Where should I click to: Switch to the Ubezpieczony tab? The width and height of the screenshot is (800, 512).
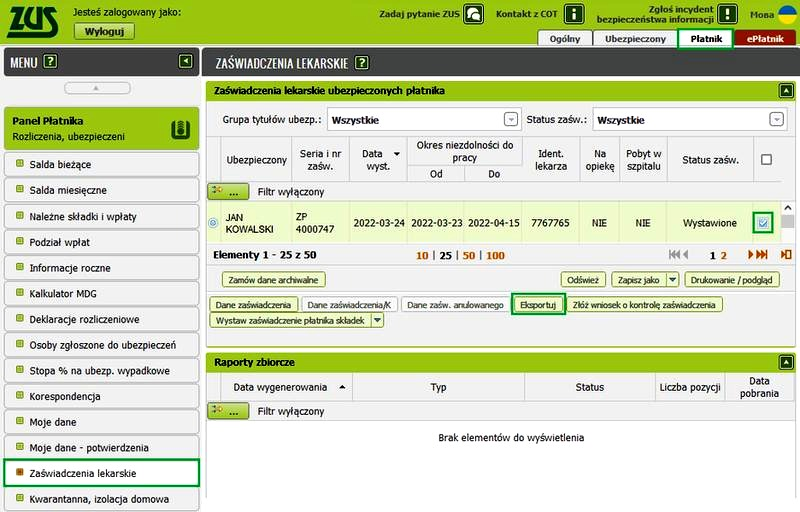pyautogui.click(x=635, y=39)
